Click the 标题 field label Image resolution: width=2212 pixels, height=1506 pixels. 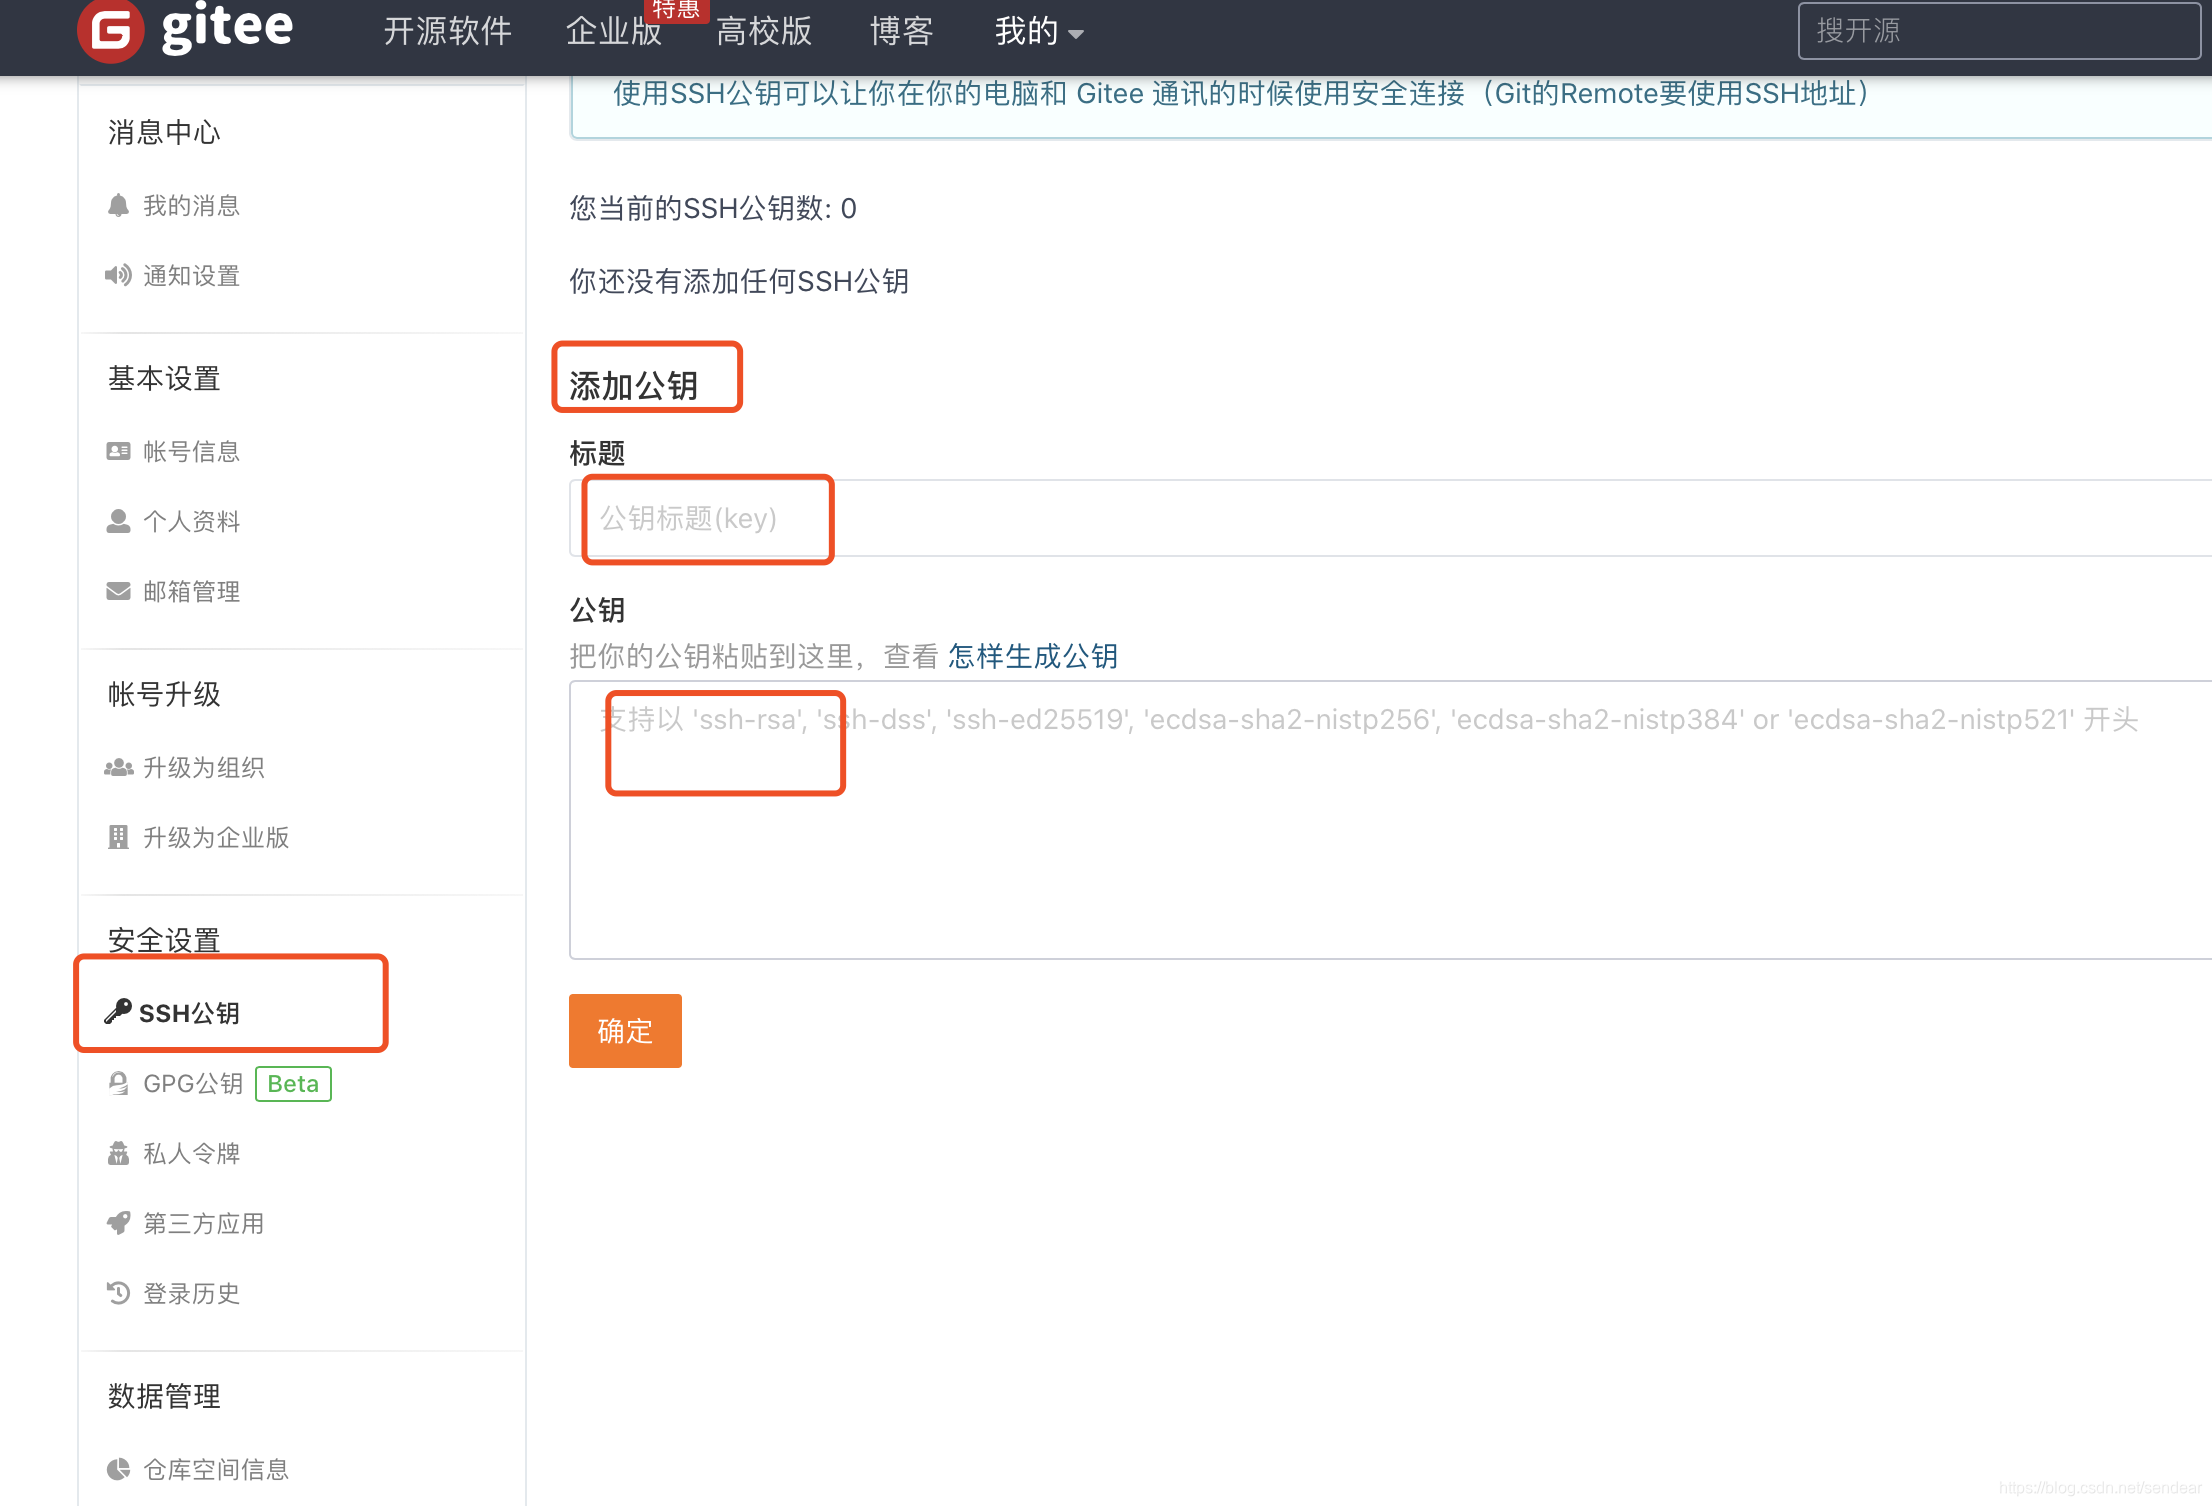pos(597,453)
